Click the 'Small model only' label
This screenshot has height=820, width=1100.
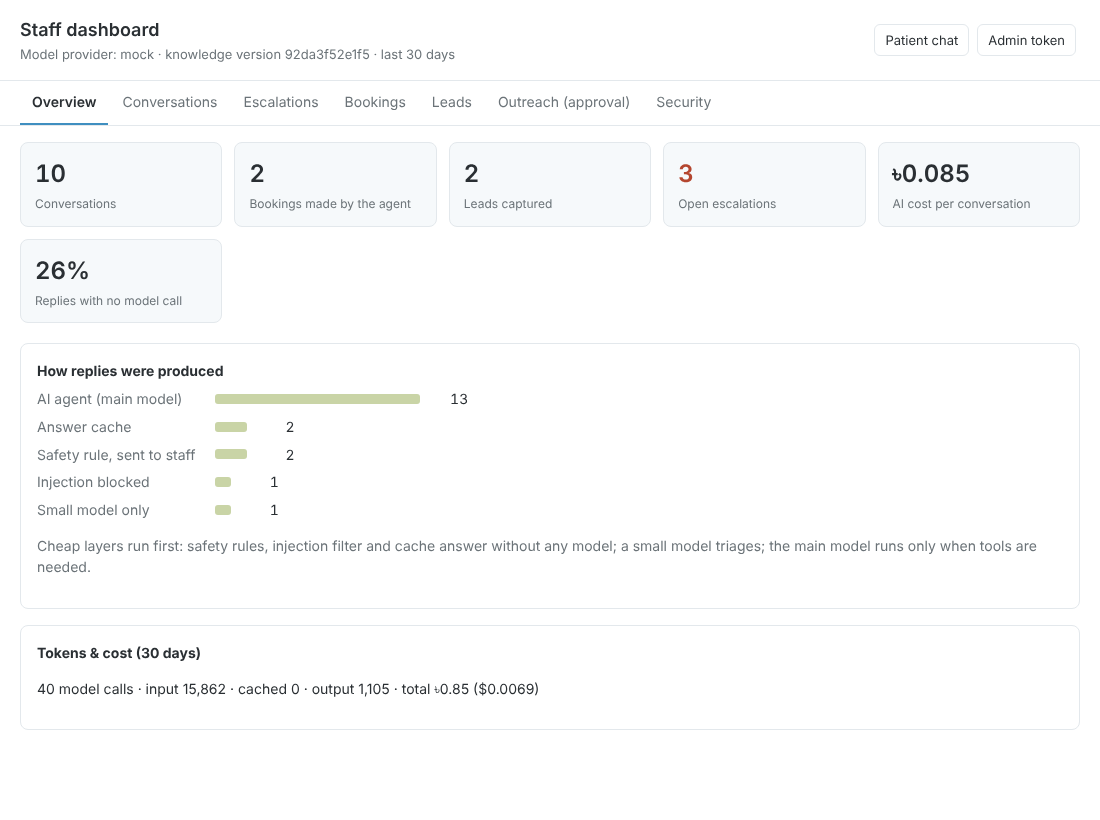tap(93, 511)
